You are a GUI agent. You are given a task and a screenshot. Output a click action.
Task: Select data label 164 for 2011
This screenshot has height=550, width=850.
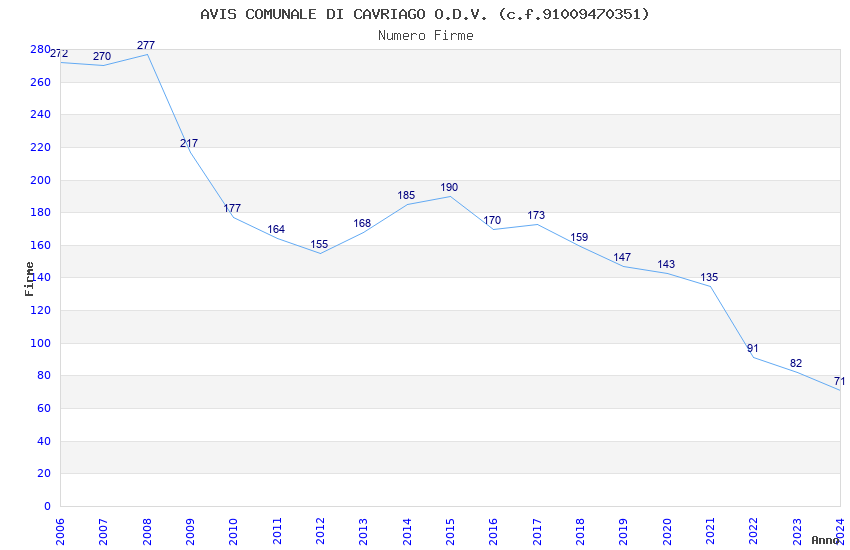point(276,230)
